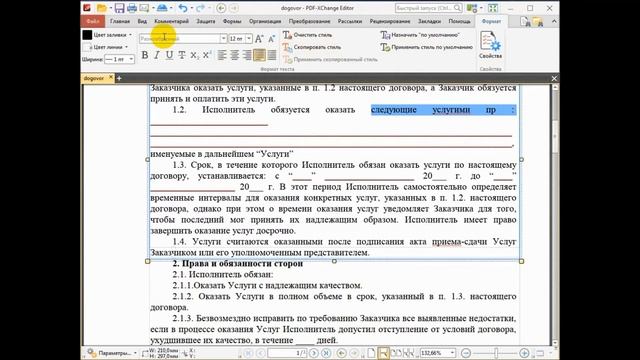Expand the fill color (Цвет заливки) dropdown
The width and height of the screenshot is (640, 360).
(x=131, y=35)
